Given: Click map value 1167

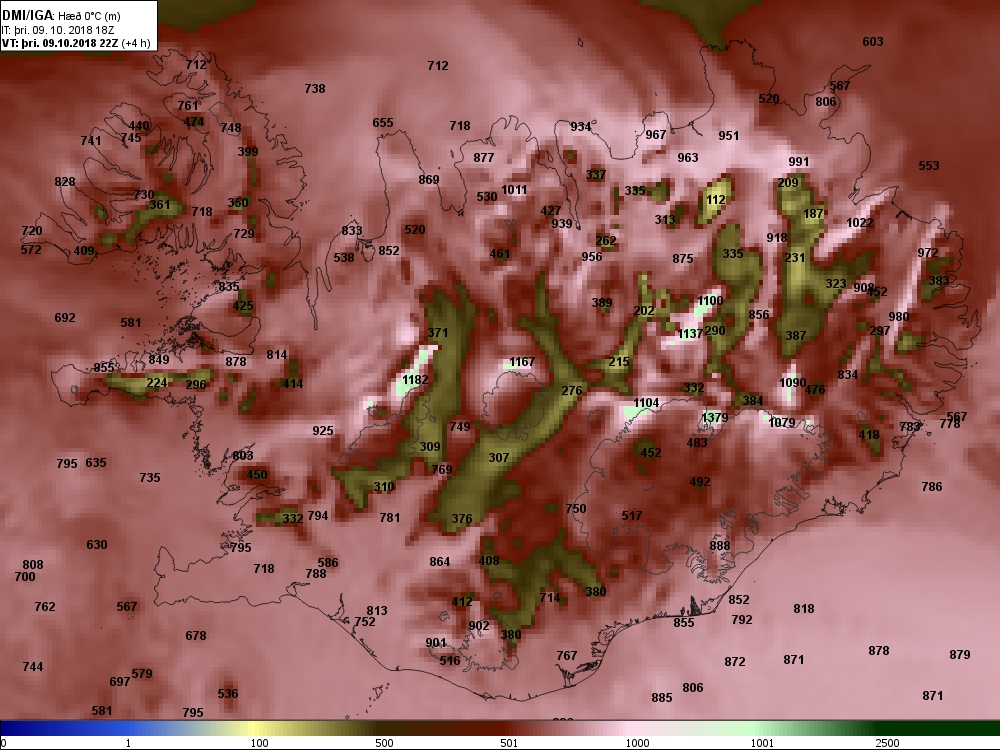Looking at the screenshot, I should coord(522,362).
